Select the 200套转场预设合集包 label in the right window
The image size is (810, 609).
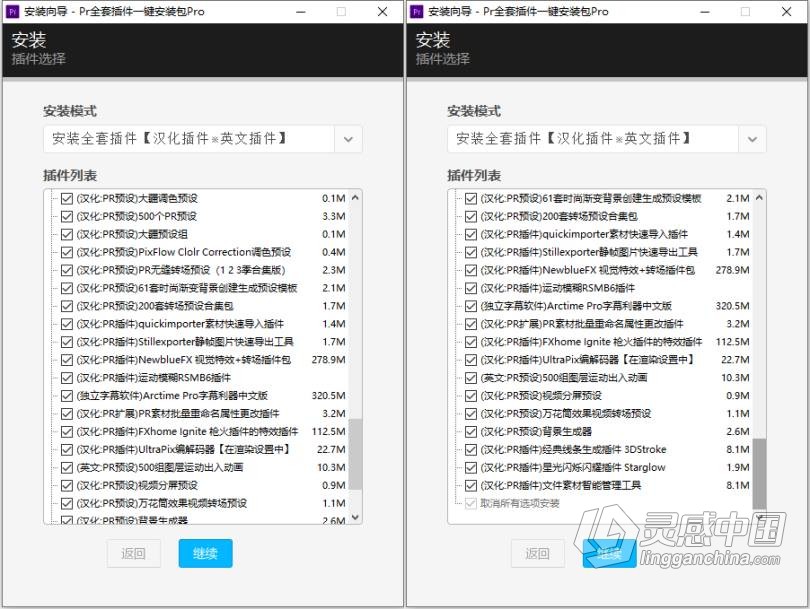coord(559,216)
